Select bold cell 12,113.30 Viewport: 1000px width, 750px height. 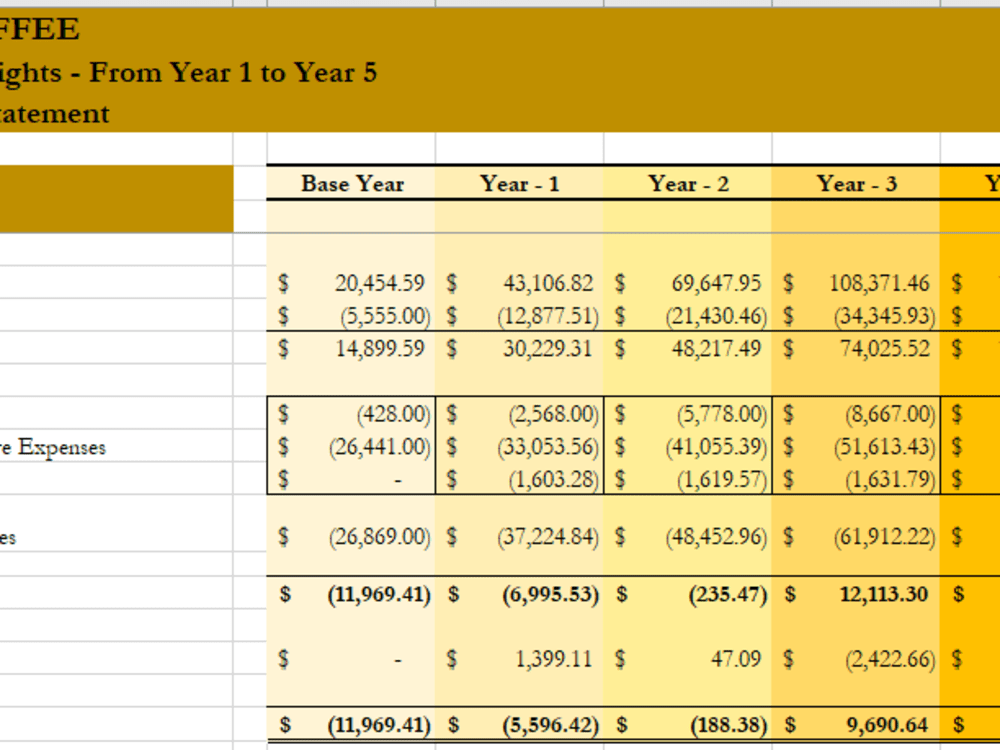pyautogui.click(x=857, y=594)
